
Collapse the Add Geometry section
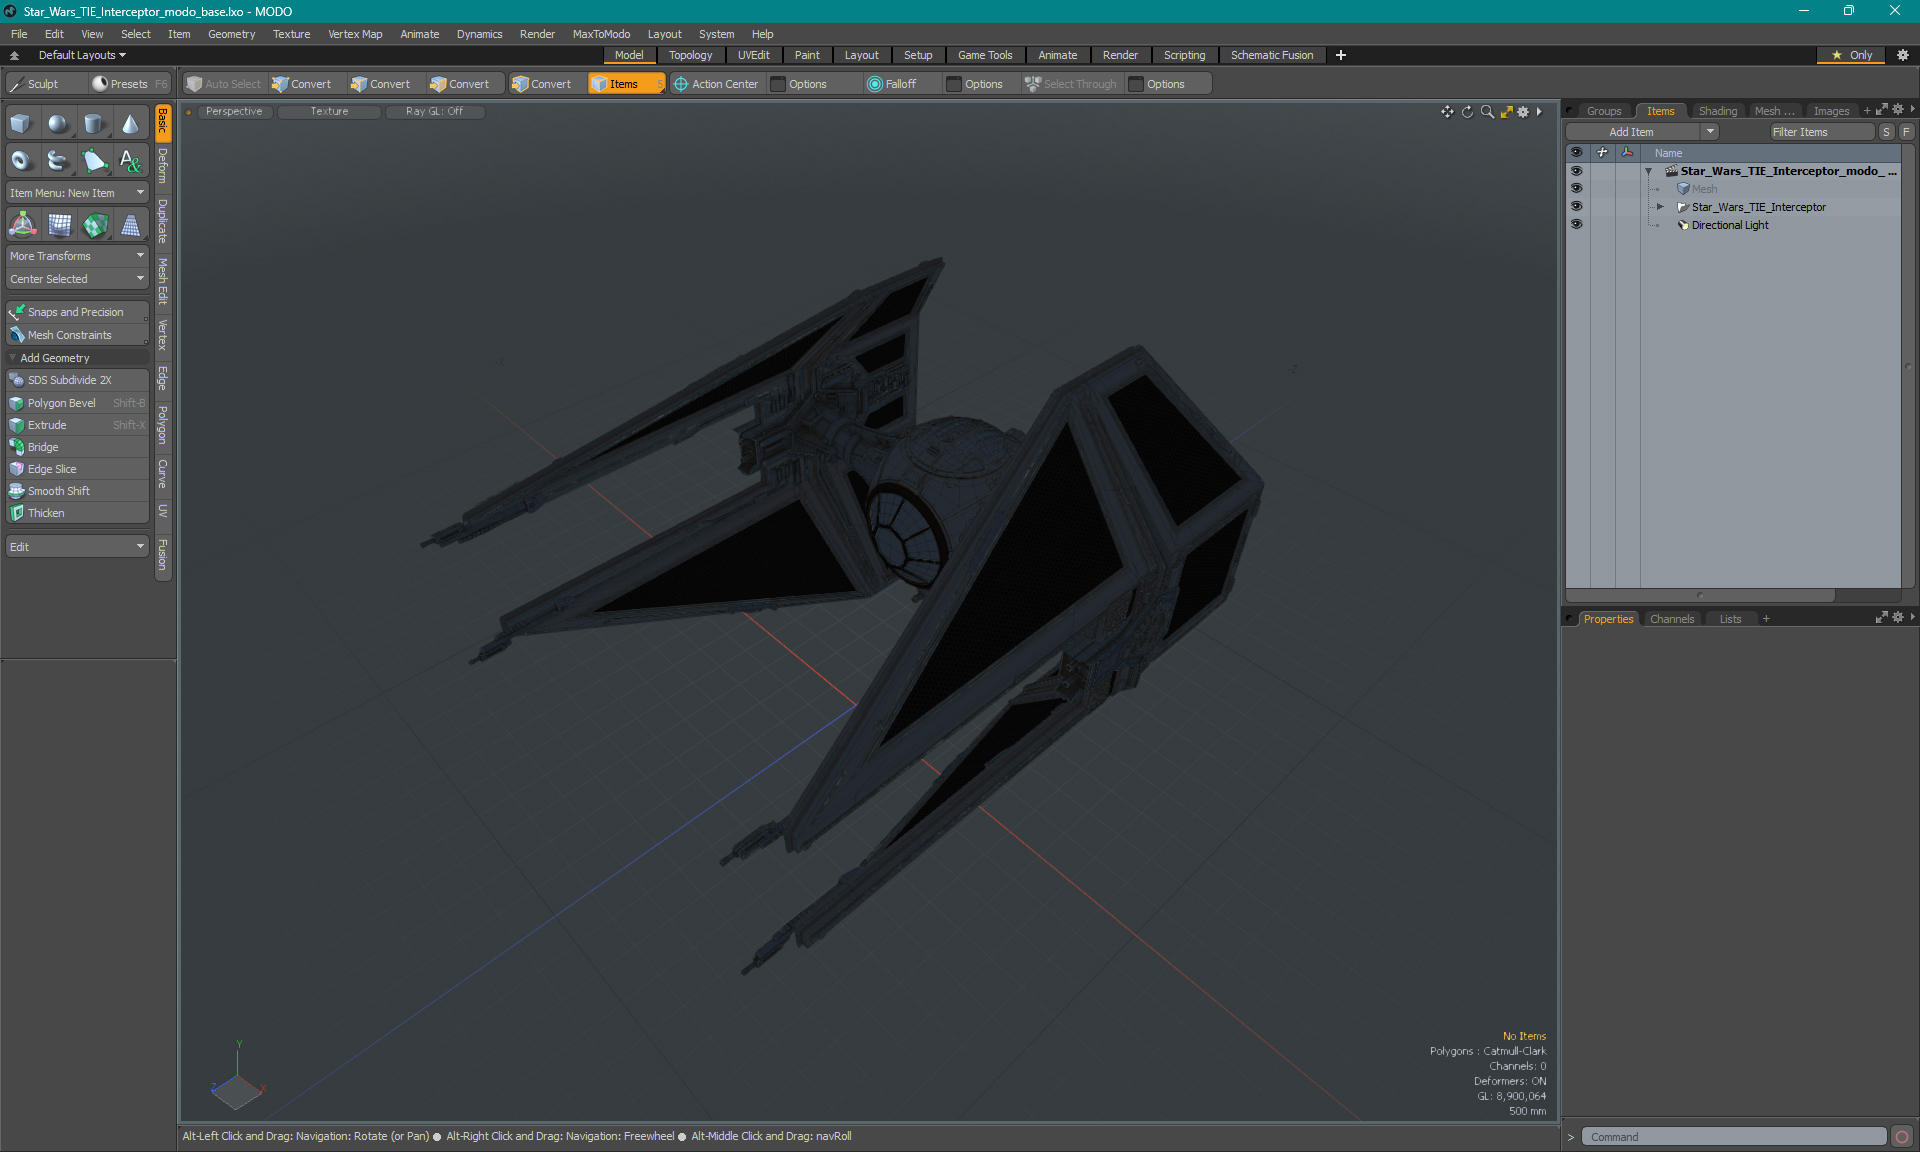[x=13, y=358]
